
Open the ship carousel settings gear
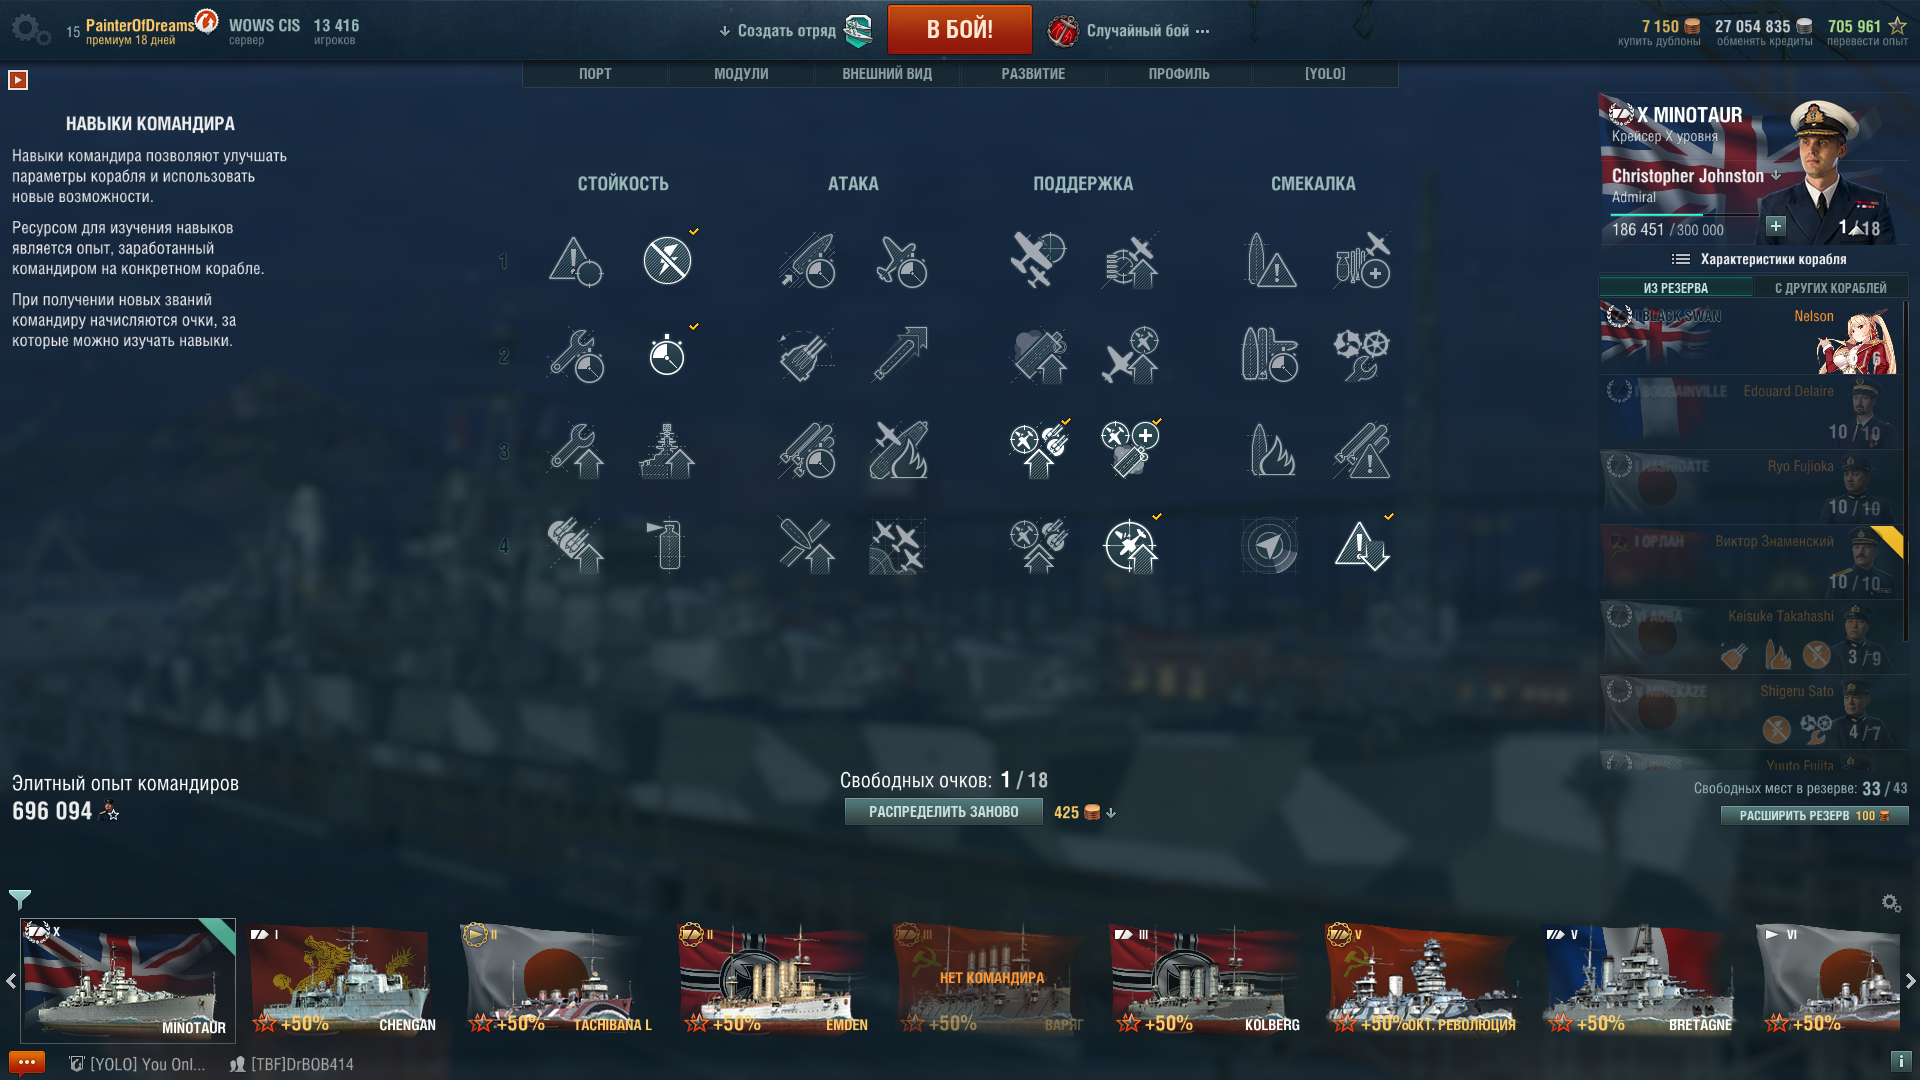coord(1891,903)
